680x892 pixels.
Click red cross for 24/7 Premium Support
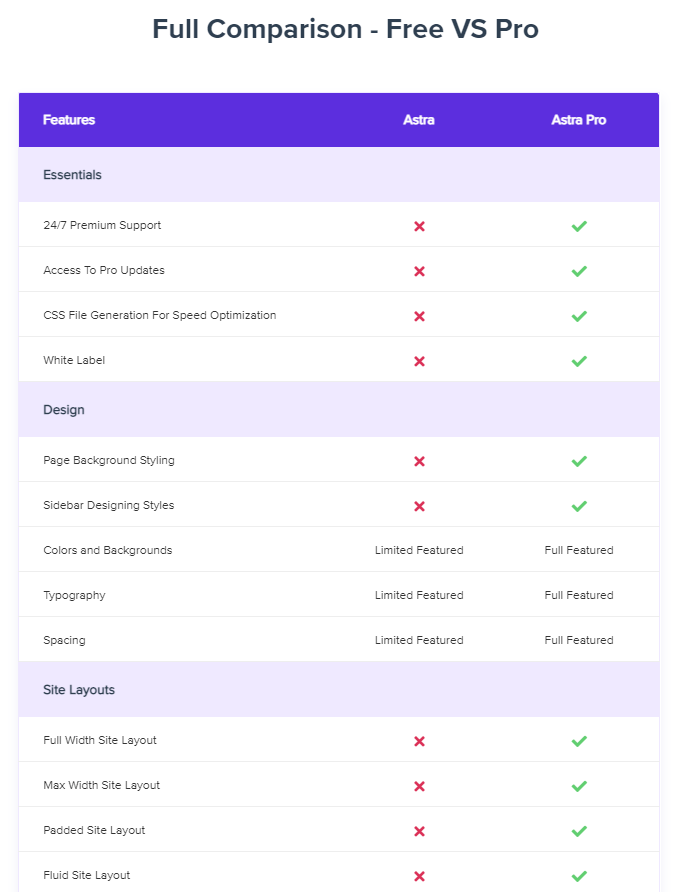419,226
